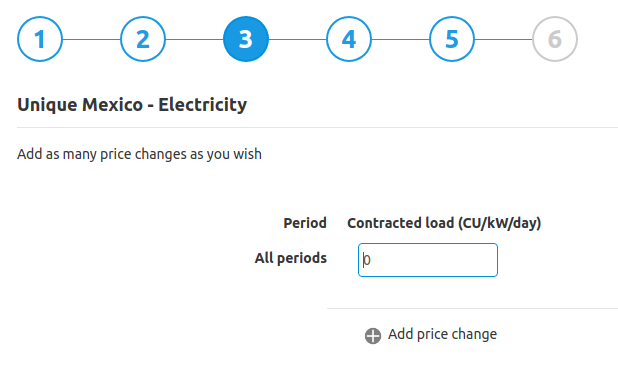The height and width of the screenshot is (373, 618).
Task: Open step 5 of the wizard
Action: tap(452, 39)
